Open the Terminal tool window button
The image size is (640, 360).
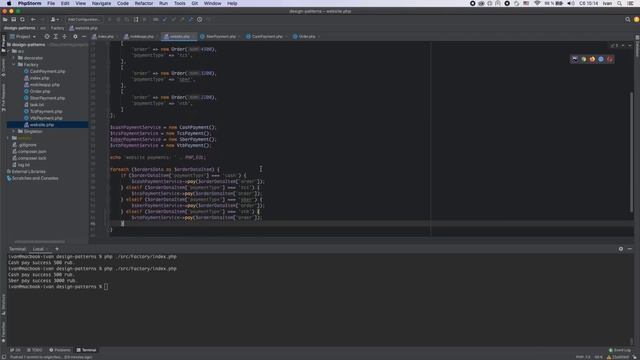pyautogui.click(x=86, y=350)
